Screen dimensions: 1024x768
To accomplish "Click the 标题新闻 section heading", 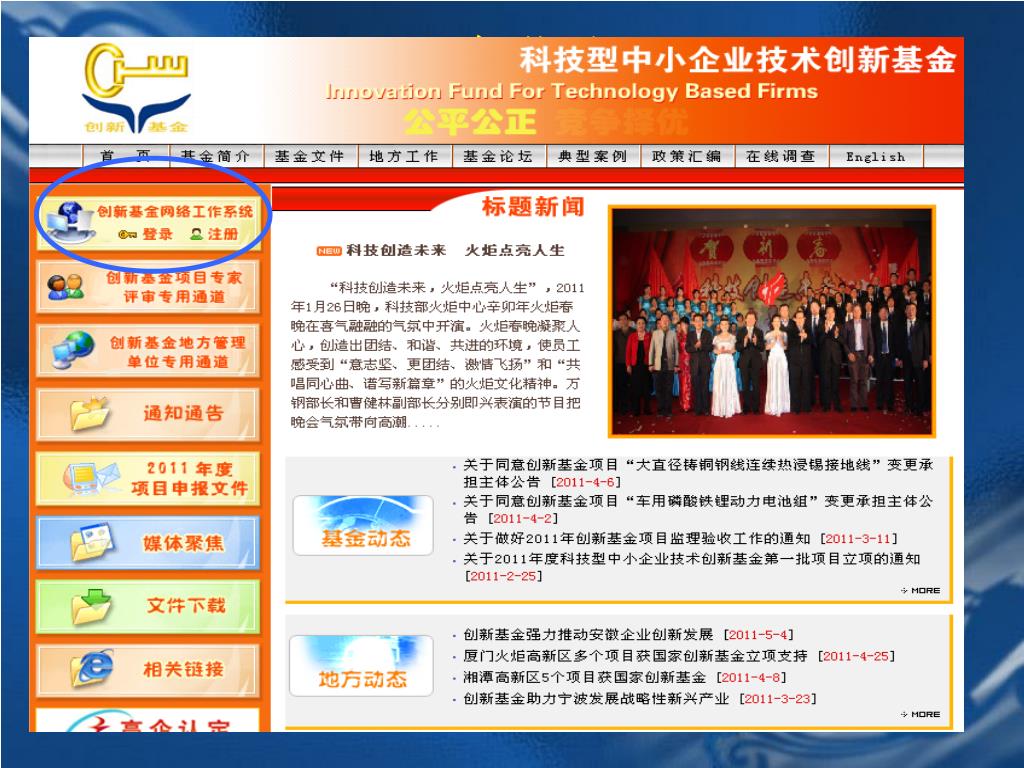I will tap(533, 207).
